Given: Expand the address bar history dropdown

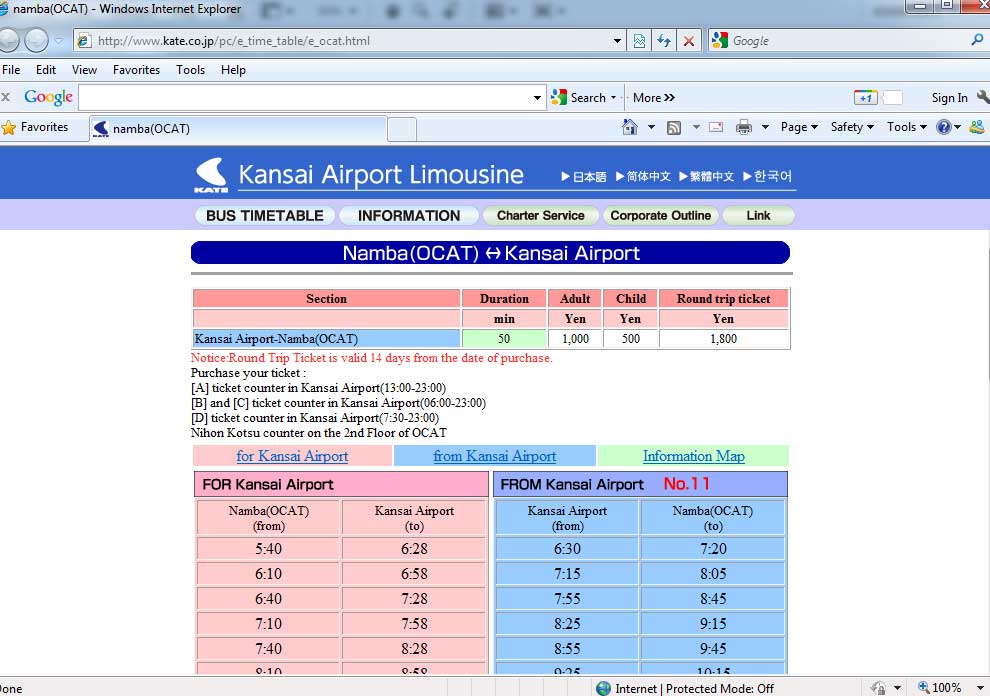Looking at the screenshot, I should (x=617, y=41).
